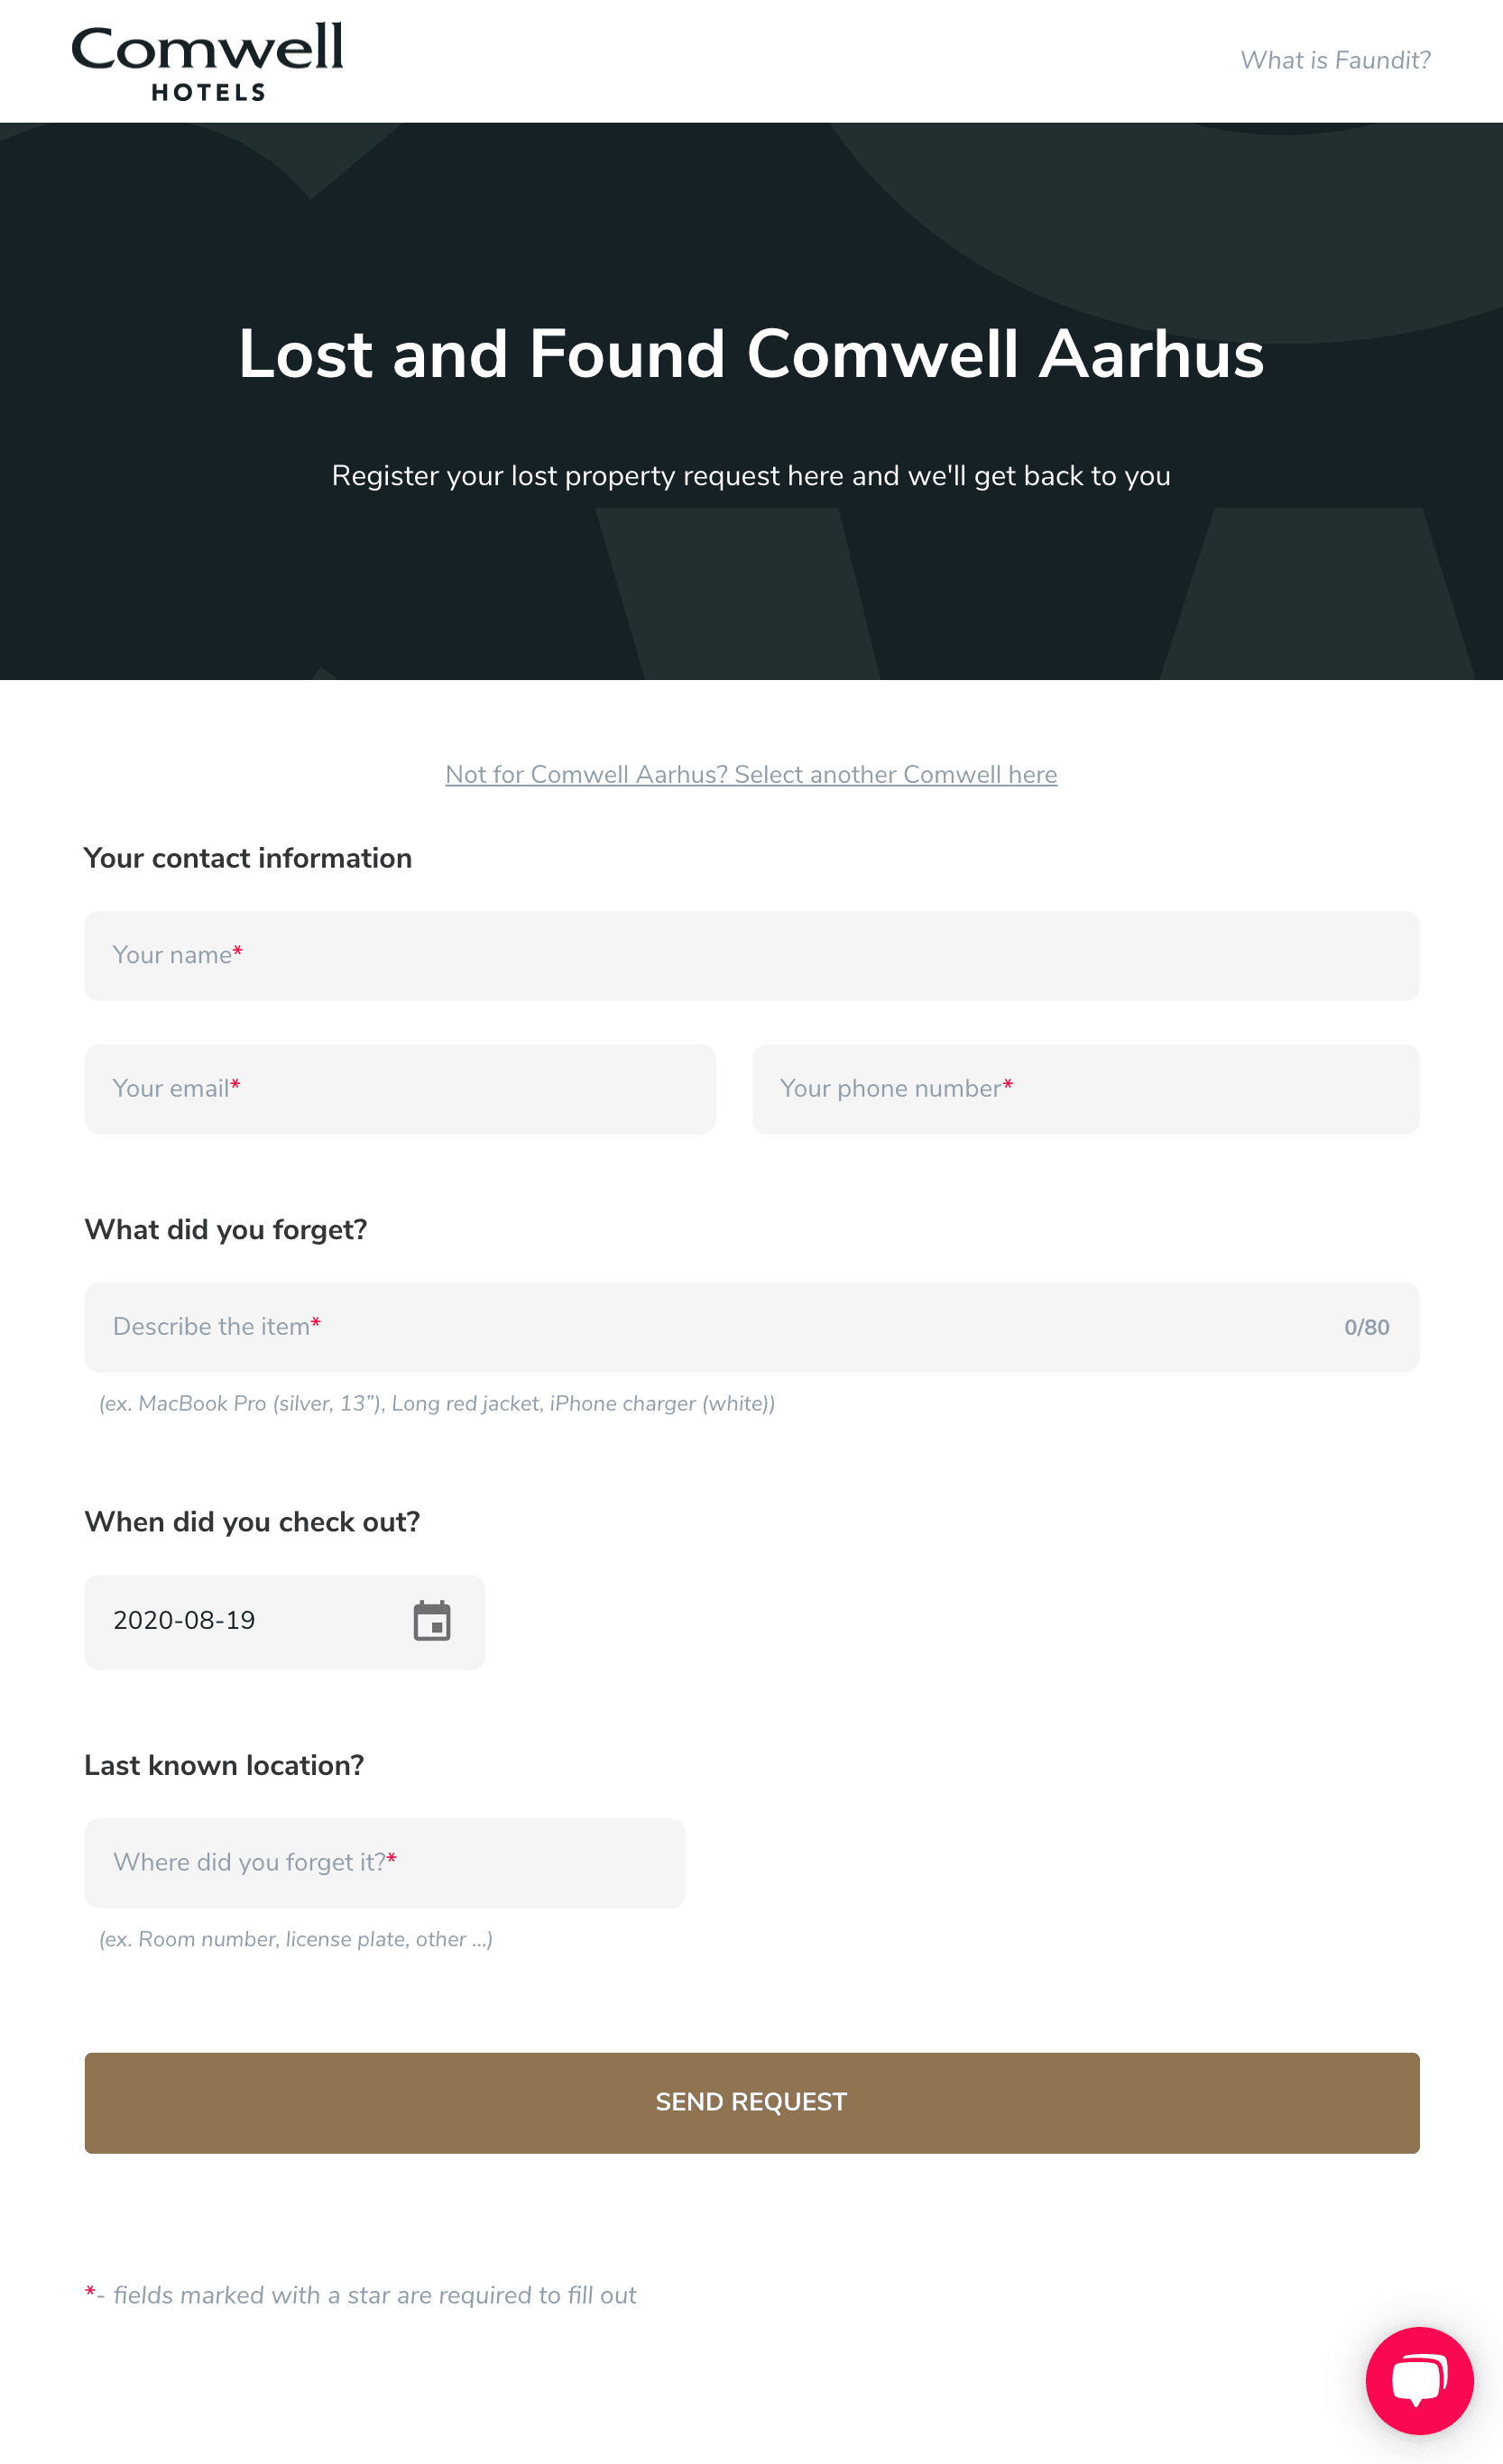Click the Comwell Hotels logo

point(207,61)
